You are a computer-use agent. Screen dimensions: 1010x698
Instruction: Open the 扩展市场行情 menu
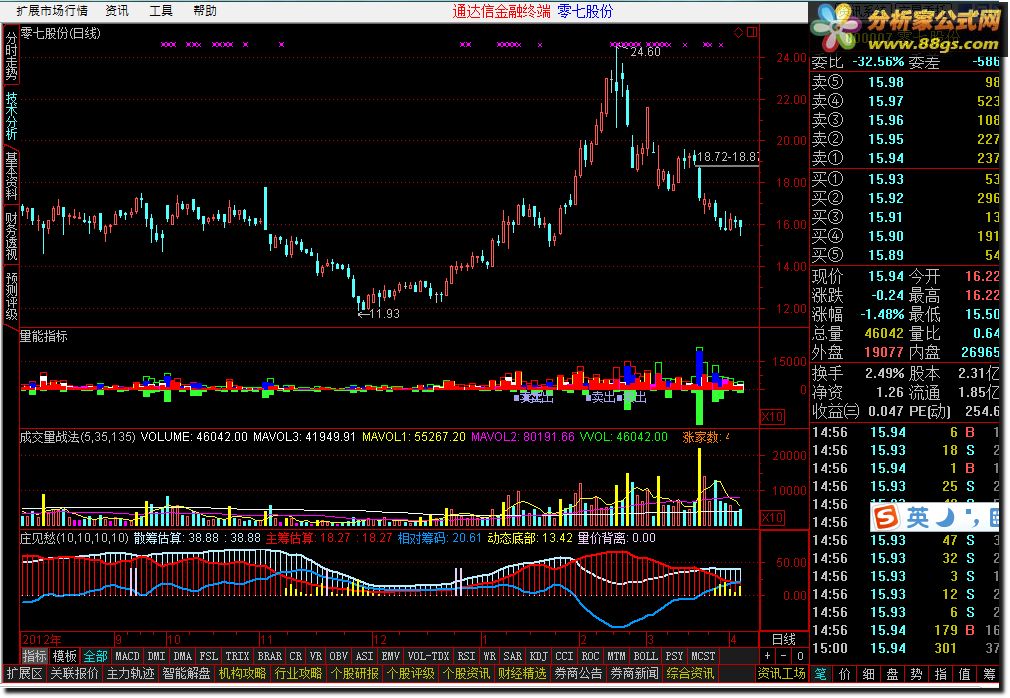pos(52,10)
